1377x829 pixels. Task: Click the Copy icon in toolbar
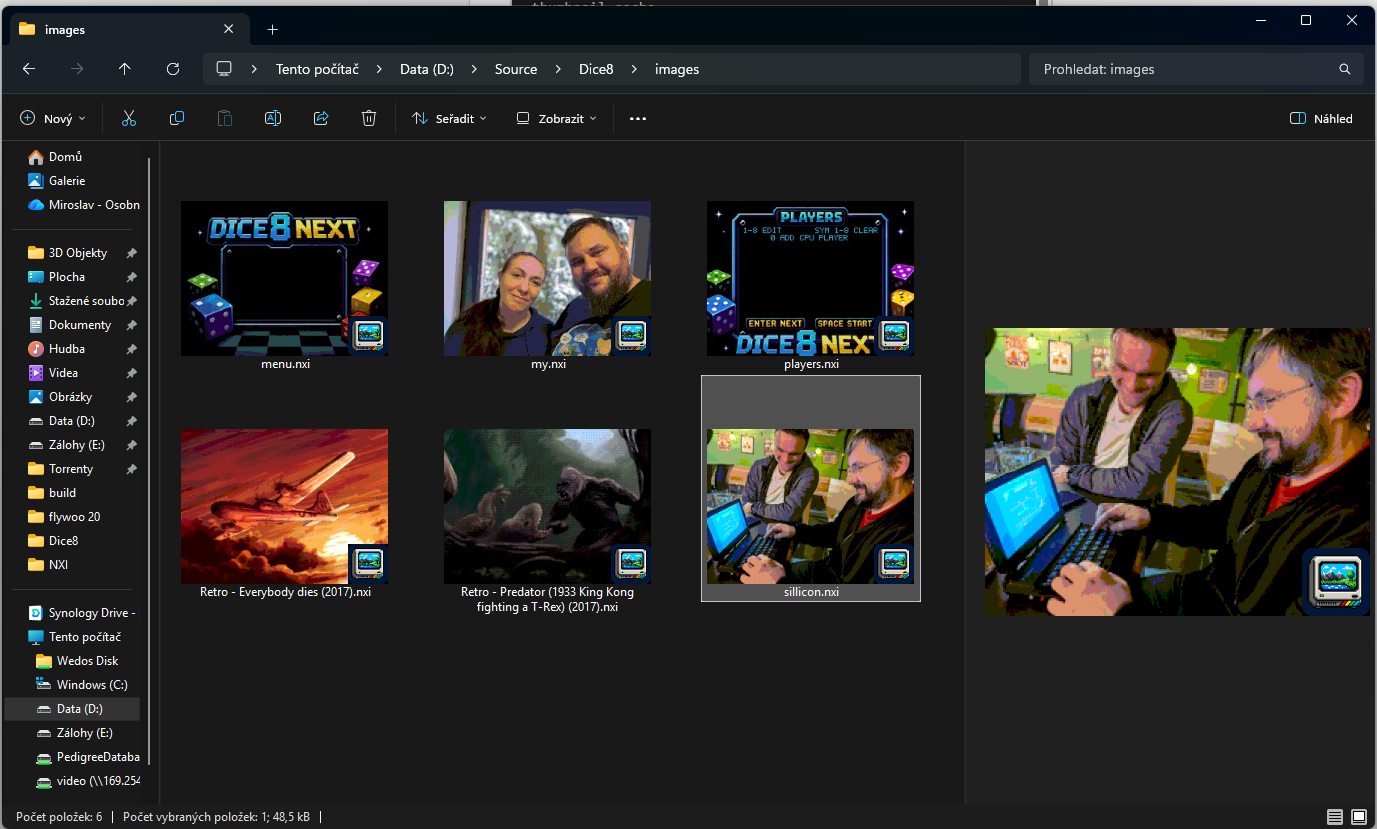point(177,118)
